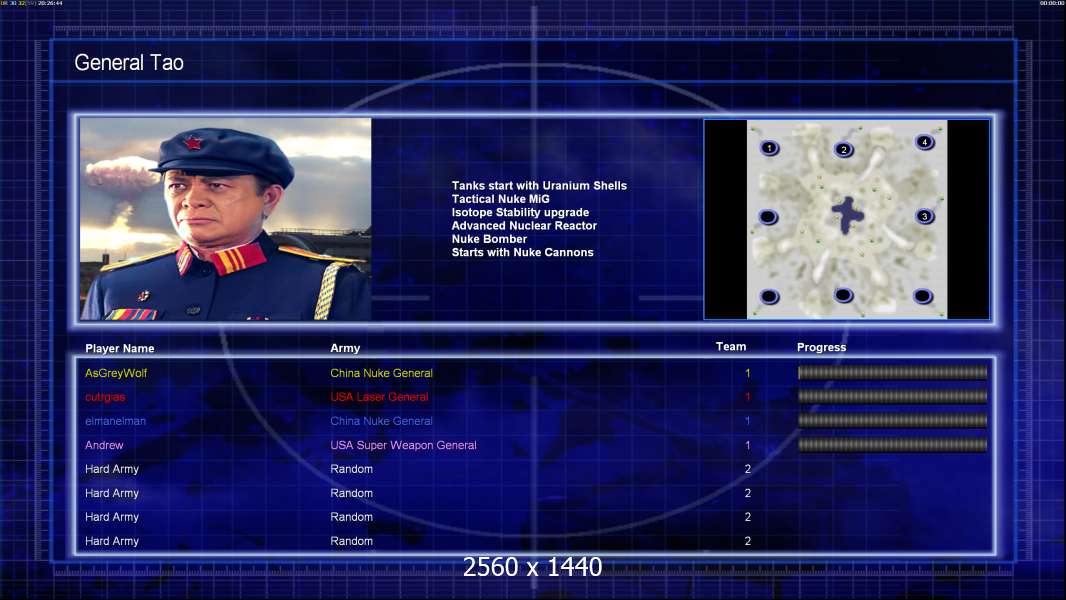The height and width of the screenshot is (600, 1066).
Task: Select player name "Andrew"
Action: click(104, 445)
